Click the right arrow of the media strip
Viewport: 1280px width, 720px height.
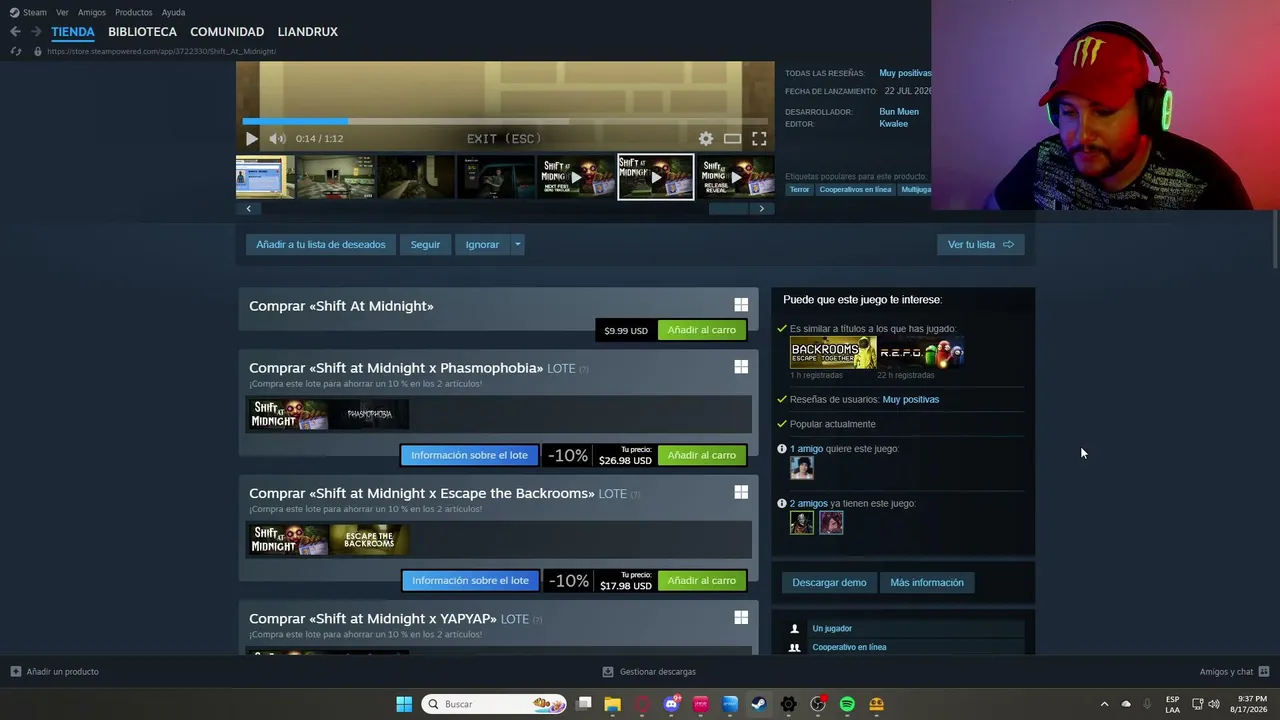[x=761, y=208]
